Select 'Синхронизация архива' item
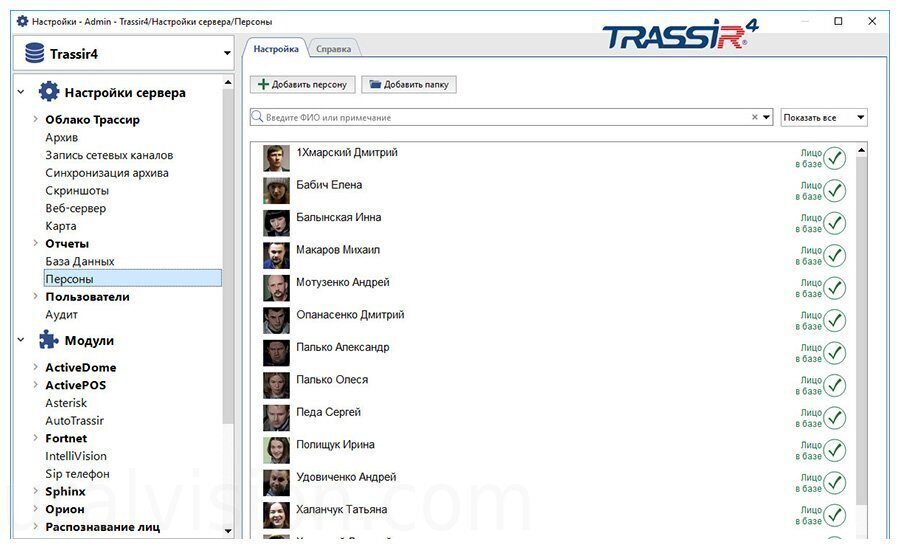The height and width of the screenshot is (550, 900). pyautogui.click(x=107, y=173)
